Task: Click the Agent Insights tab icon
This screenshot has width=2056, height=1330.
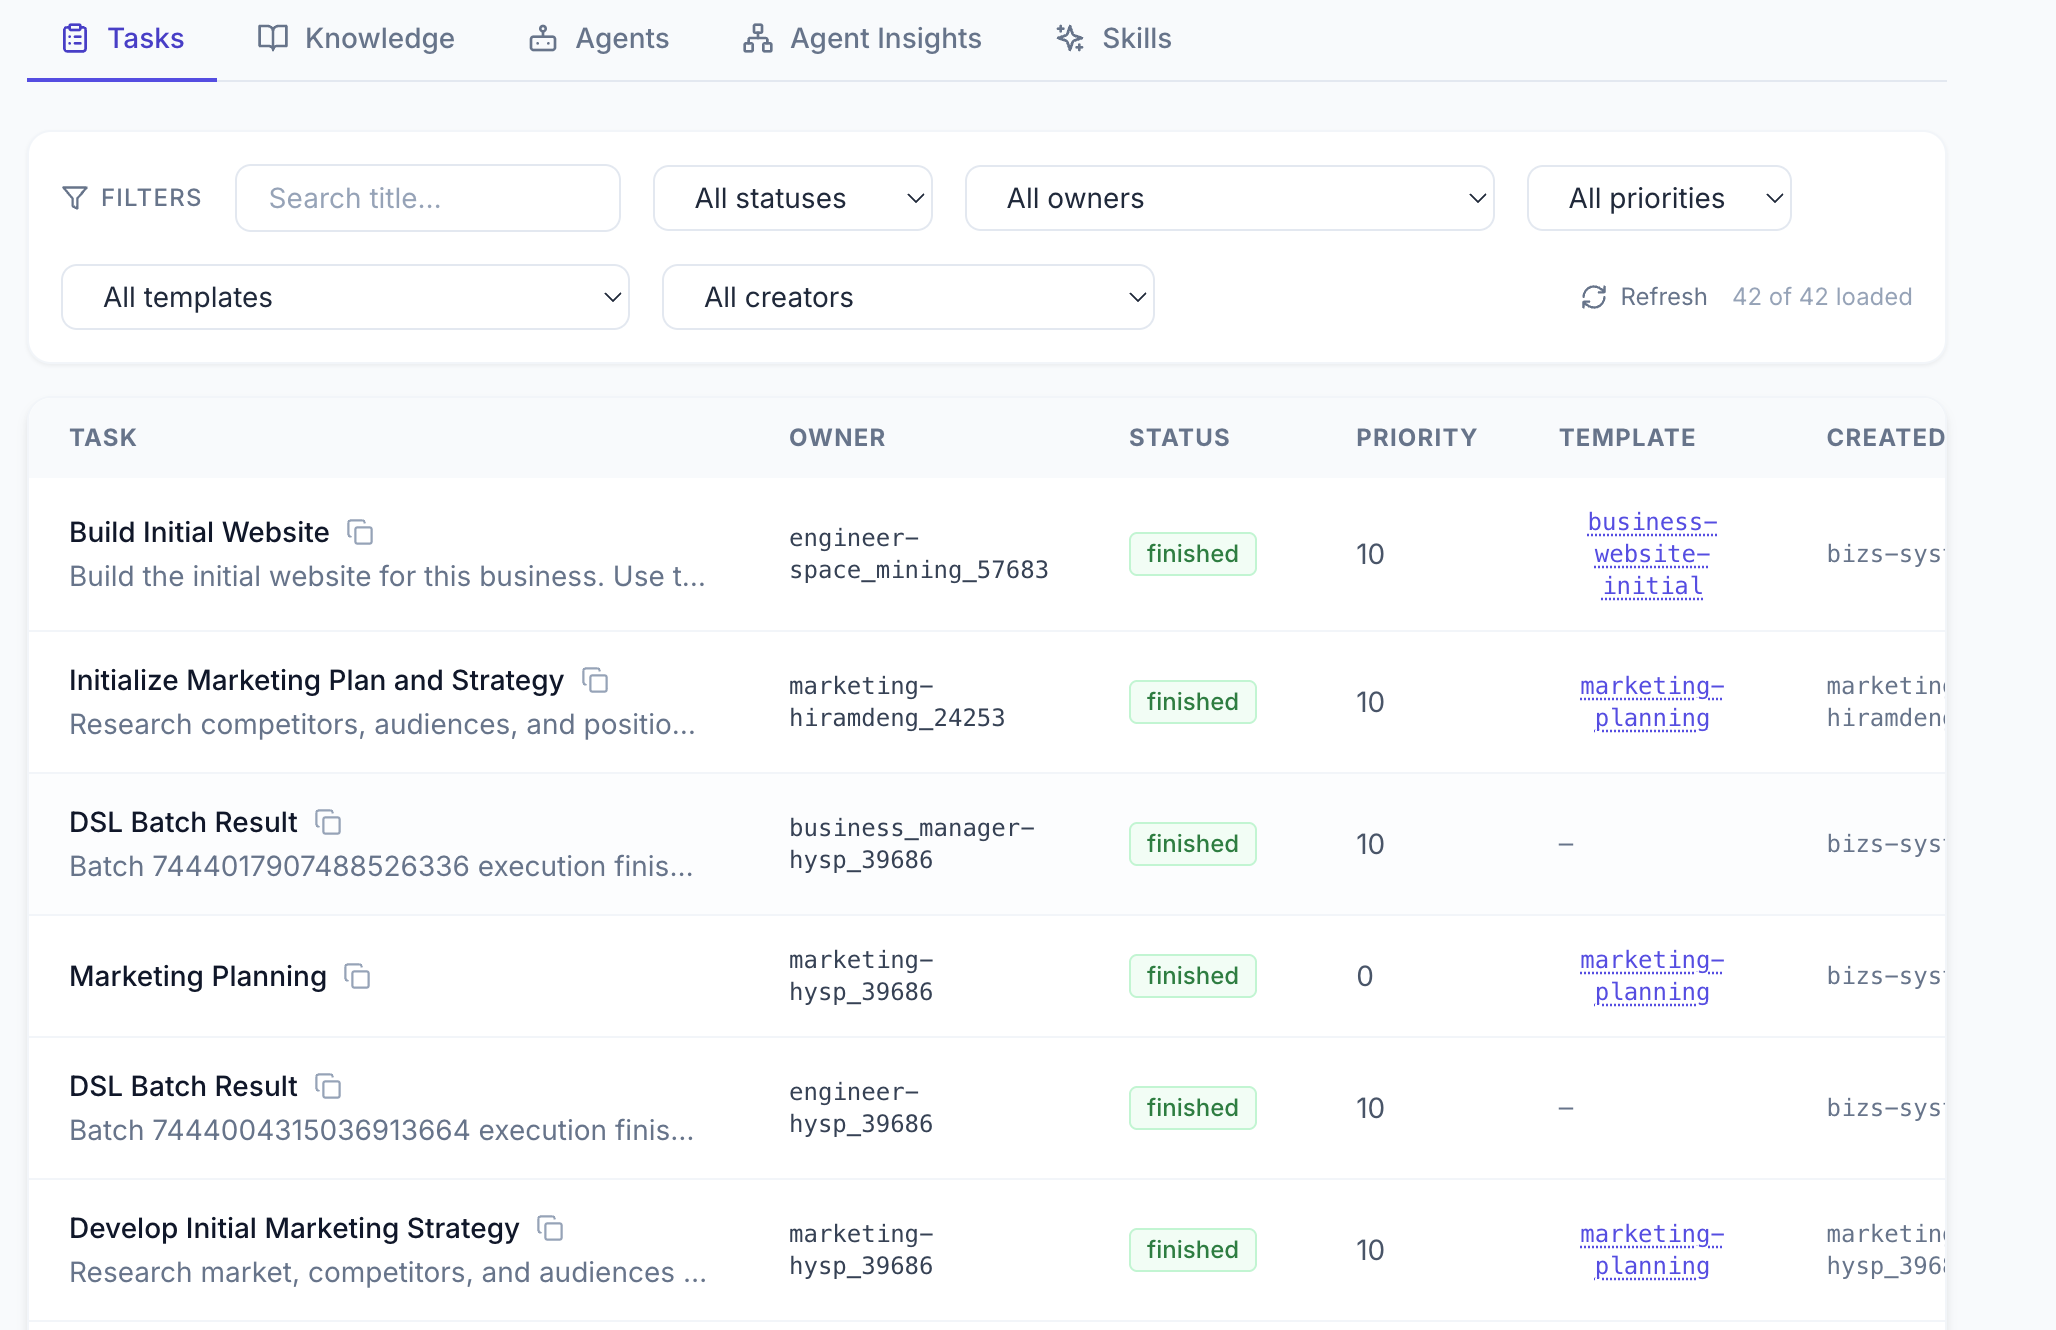Action: (x=757, y=38)
